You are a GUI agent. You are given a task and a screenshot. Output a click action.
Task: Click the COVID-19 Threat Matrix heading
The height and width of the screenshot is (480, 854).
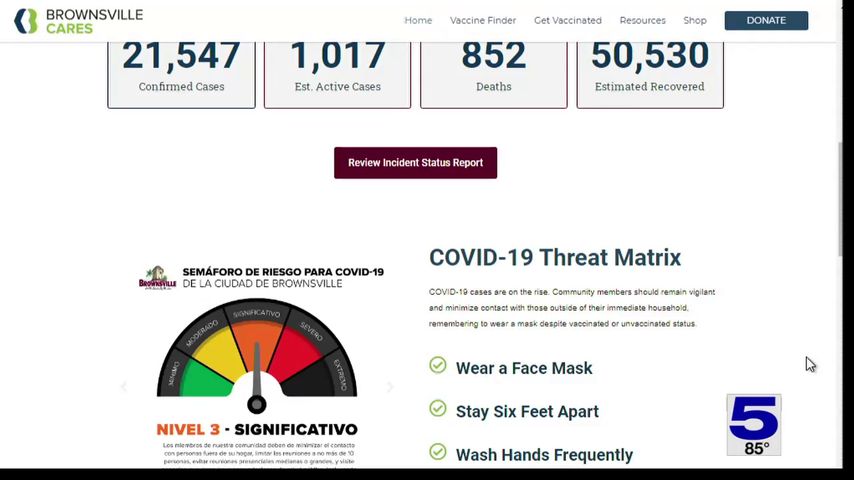click(555, 258)
